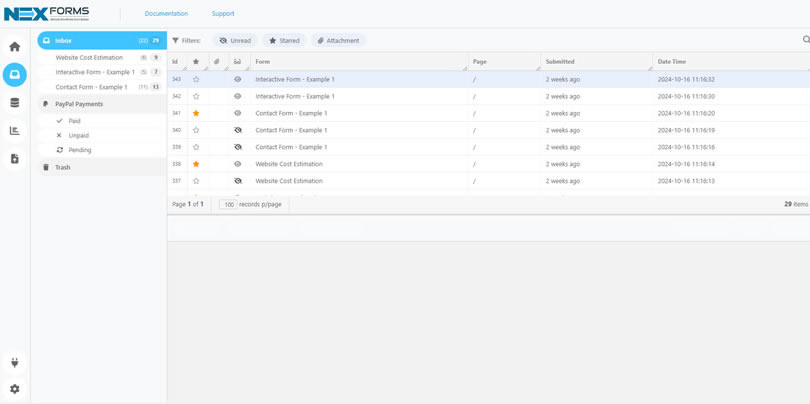Image resolution: width=810 pixels, height=404 pixels.
Task: Unstar entry 338
Action: (196, 164)
